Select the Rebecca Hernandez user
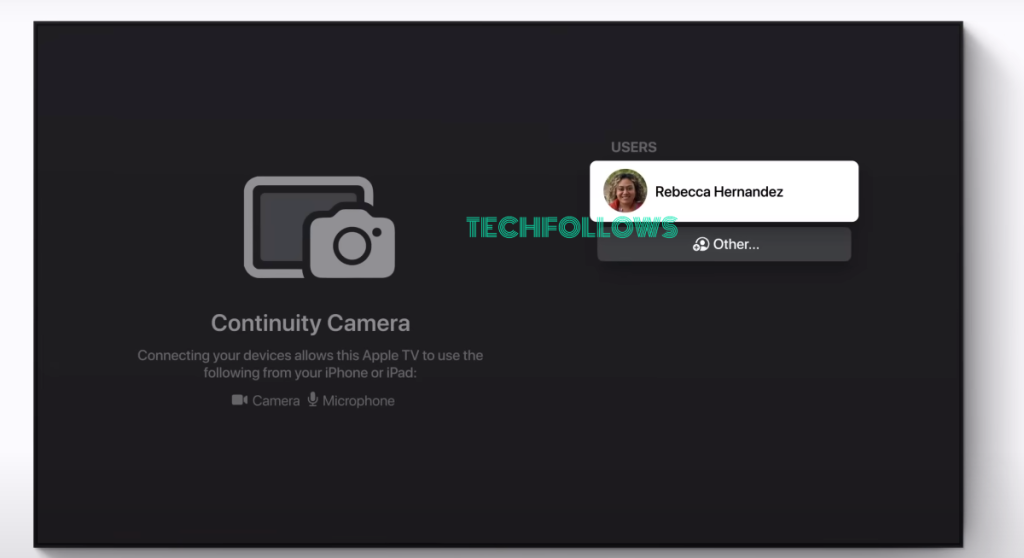The image size is (1024, 558). (724, 191)
